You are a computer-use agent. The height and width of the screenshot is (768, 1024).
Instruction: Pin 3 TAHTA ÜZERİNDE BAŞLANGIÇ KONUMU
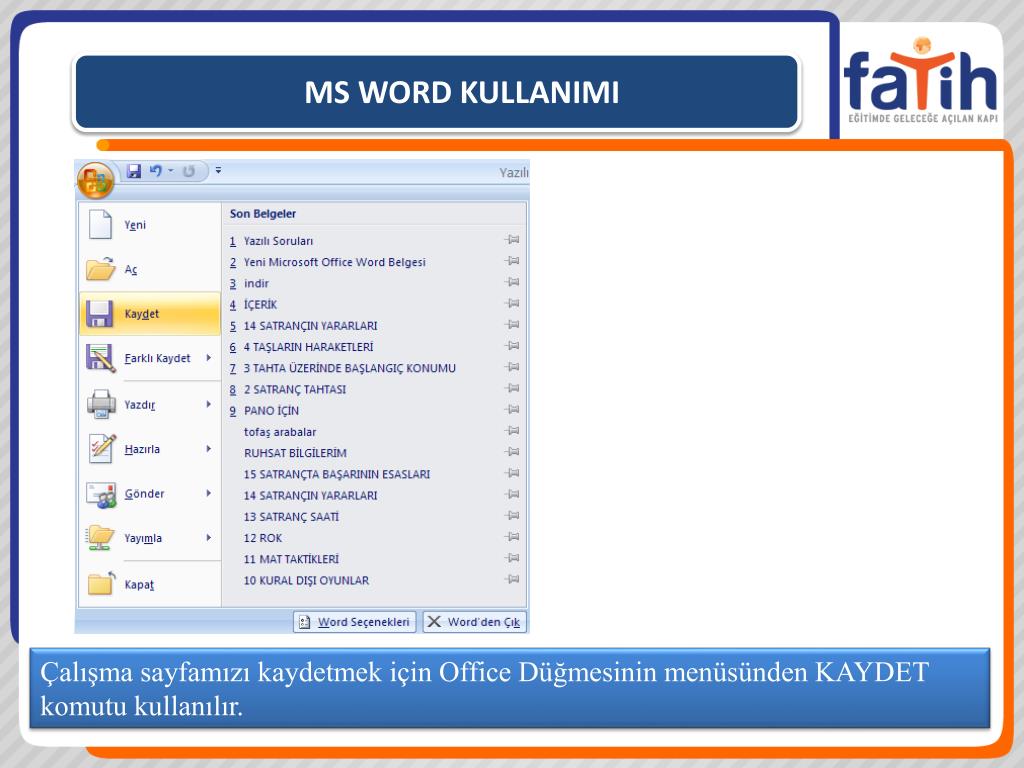[513, 367]
